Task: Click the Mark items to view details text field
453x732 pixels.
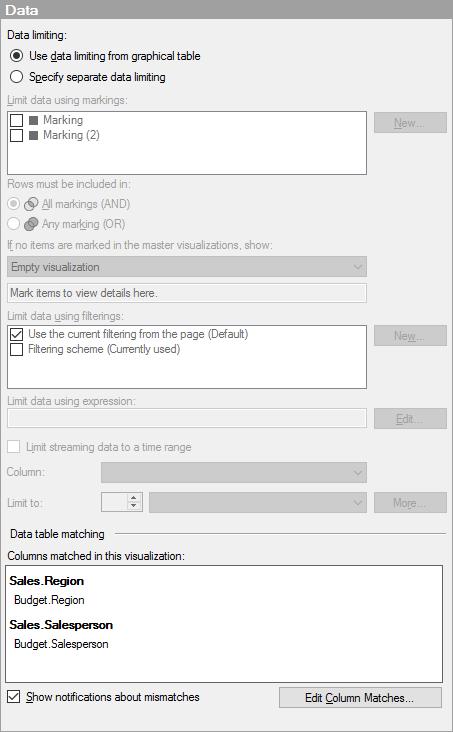Action: tap(187, 293)
